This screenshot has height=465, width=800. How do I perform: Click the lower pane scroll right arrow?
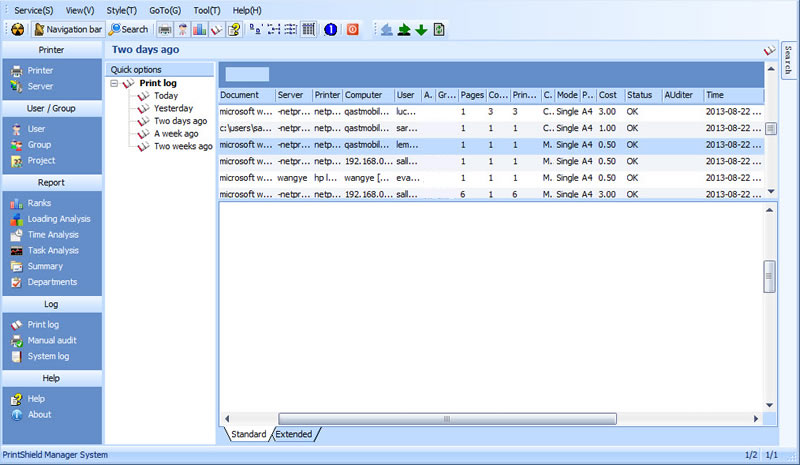pyautogui.click(x=756, y=419)
